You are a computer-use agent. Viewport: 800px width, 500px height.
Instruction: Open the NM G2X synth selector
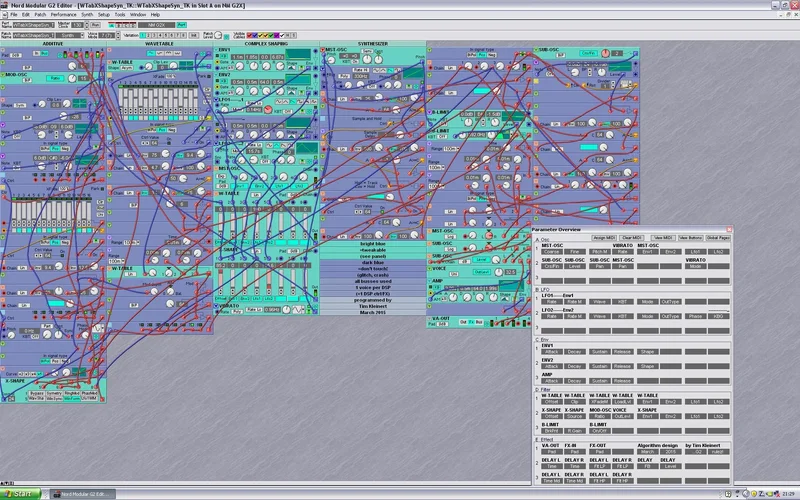click(158, 24)
